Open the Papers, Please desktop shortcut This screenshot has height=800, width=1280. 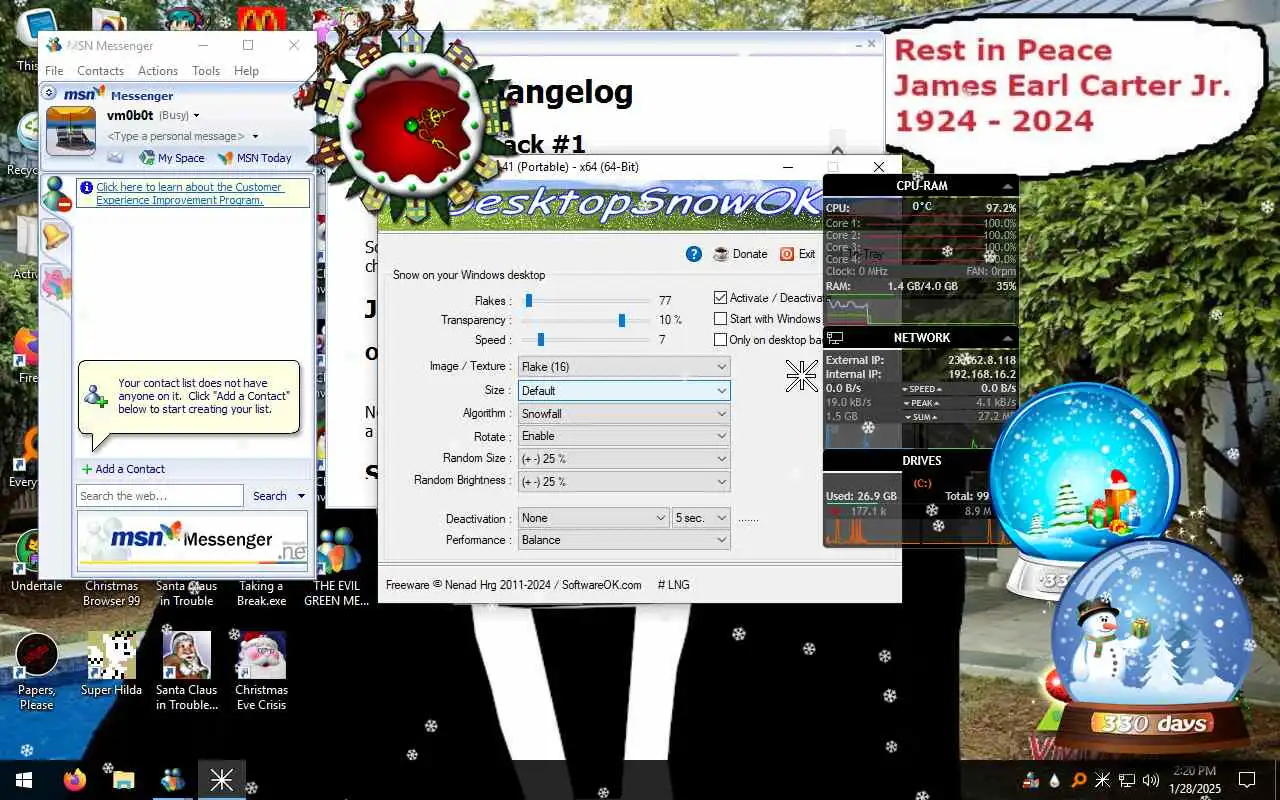36,670
